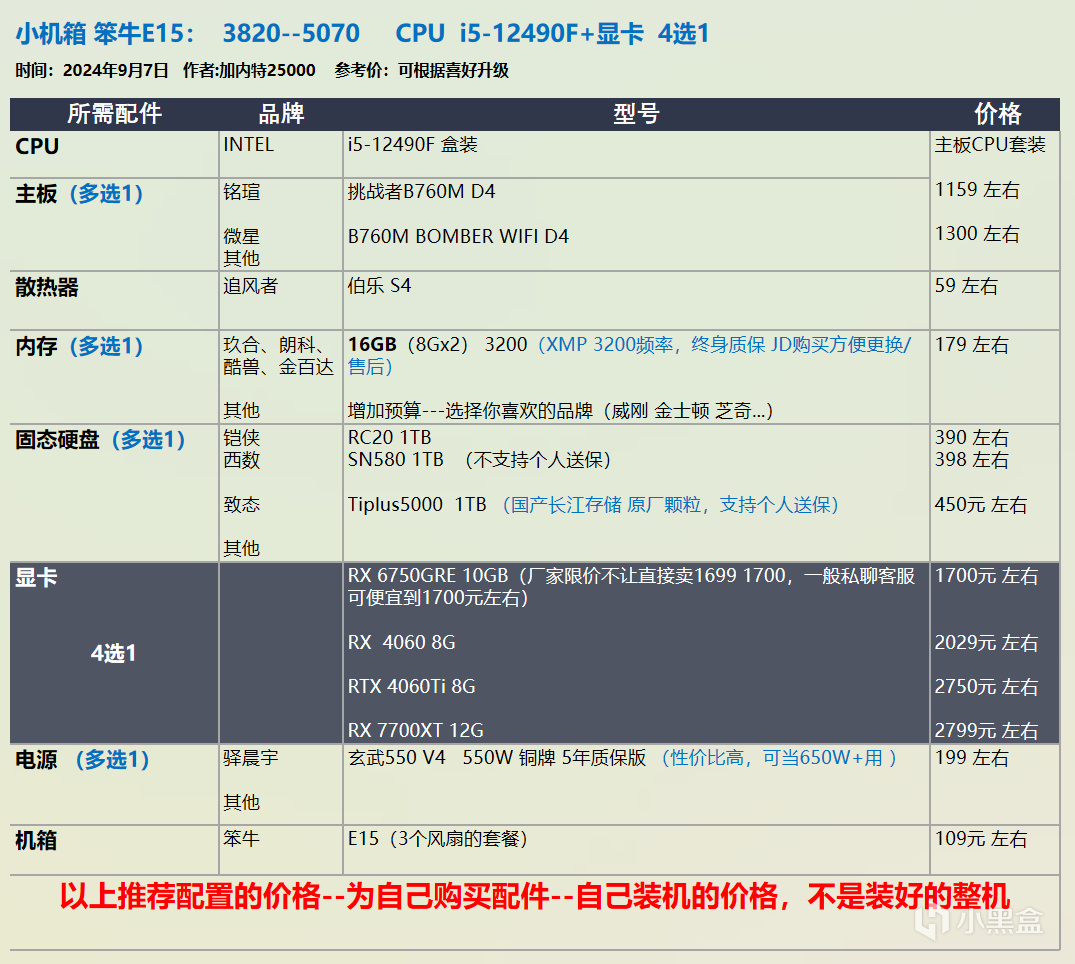Click the 玖合、朗科、 brand text
1075x964 pixels.
(277, 345)
